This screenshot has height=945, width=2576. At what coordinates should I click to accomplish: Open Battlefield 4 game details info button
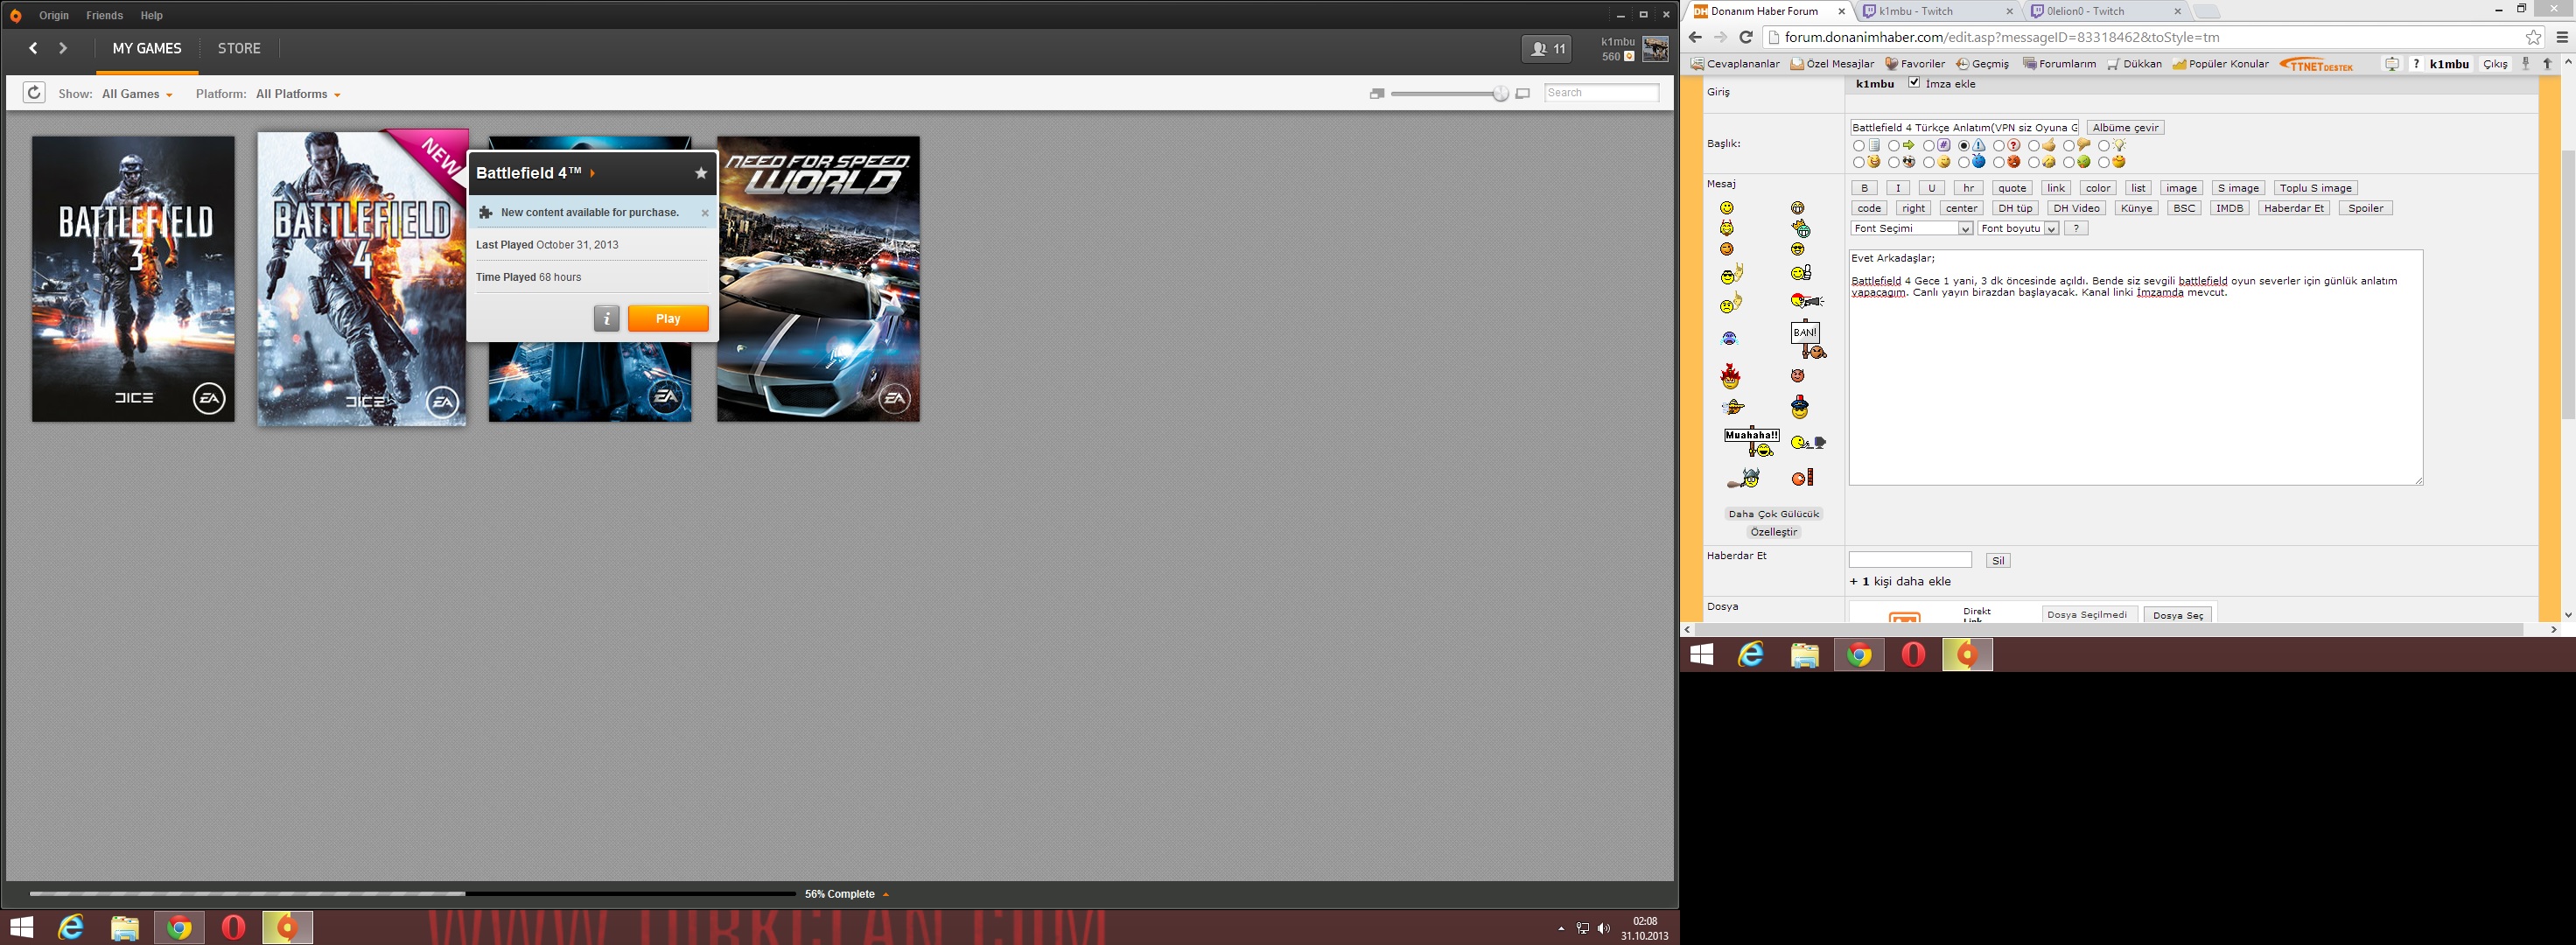click(607, 318)
